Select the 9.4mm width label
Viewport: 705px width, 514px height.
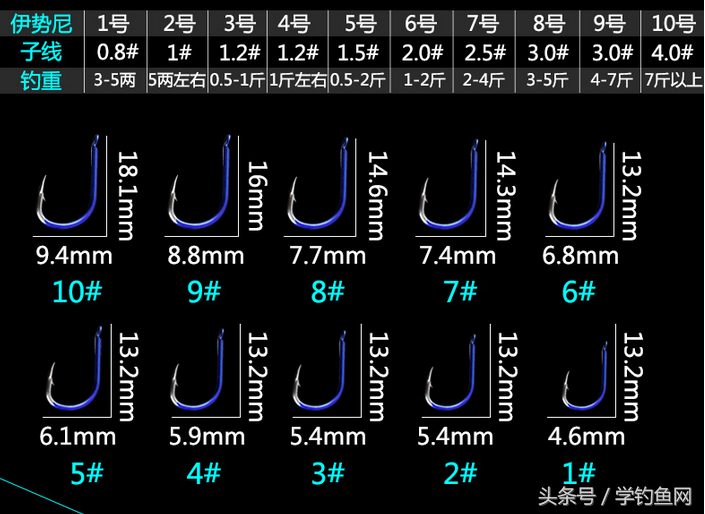pos(74,256)
